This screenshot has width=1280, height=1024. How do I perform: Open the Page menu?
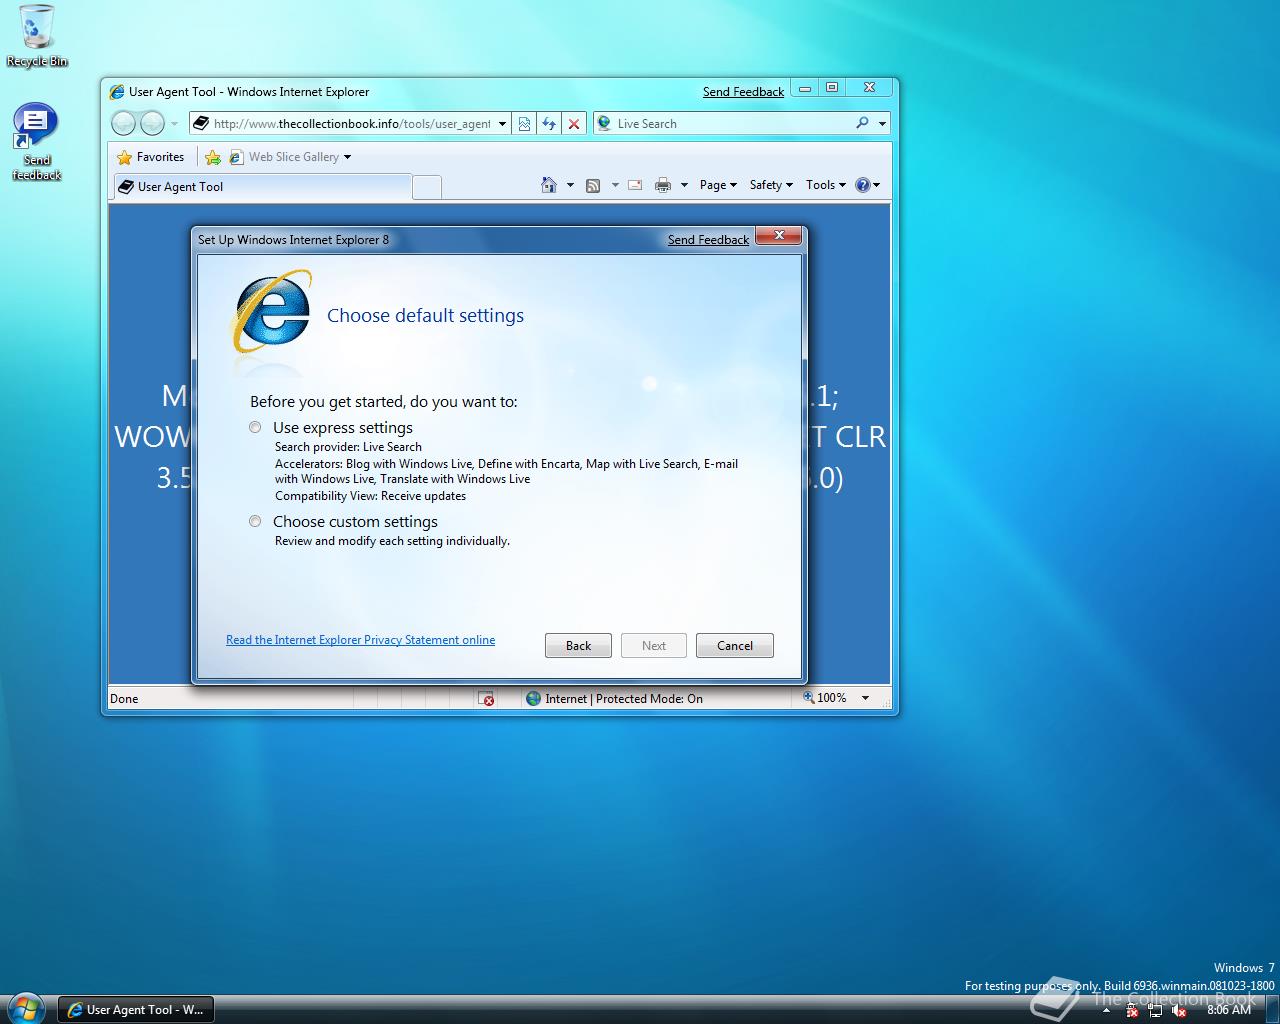tap(718, 185)
